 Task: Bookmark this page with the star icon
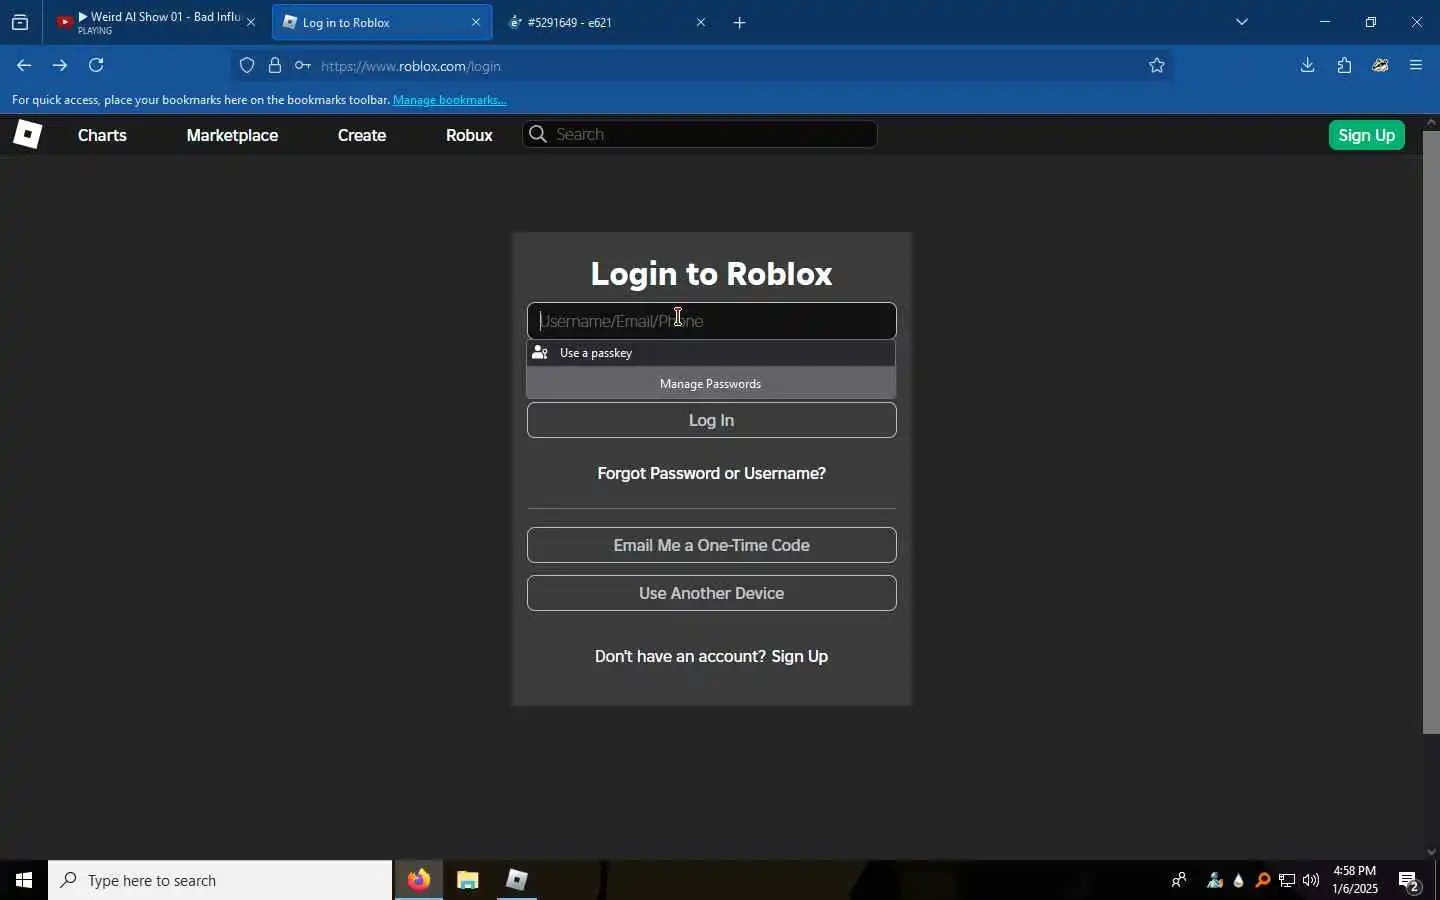point(1157,66)
